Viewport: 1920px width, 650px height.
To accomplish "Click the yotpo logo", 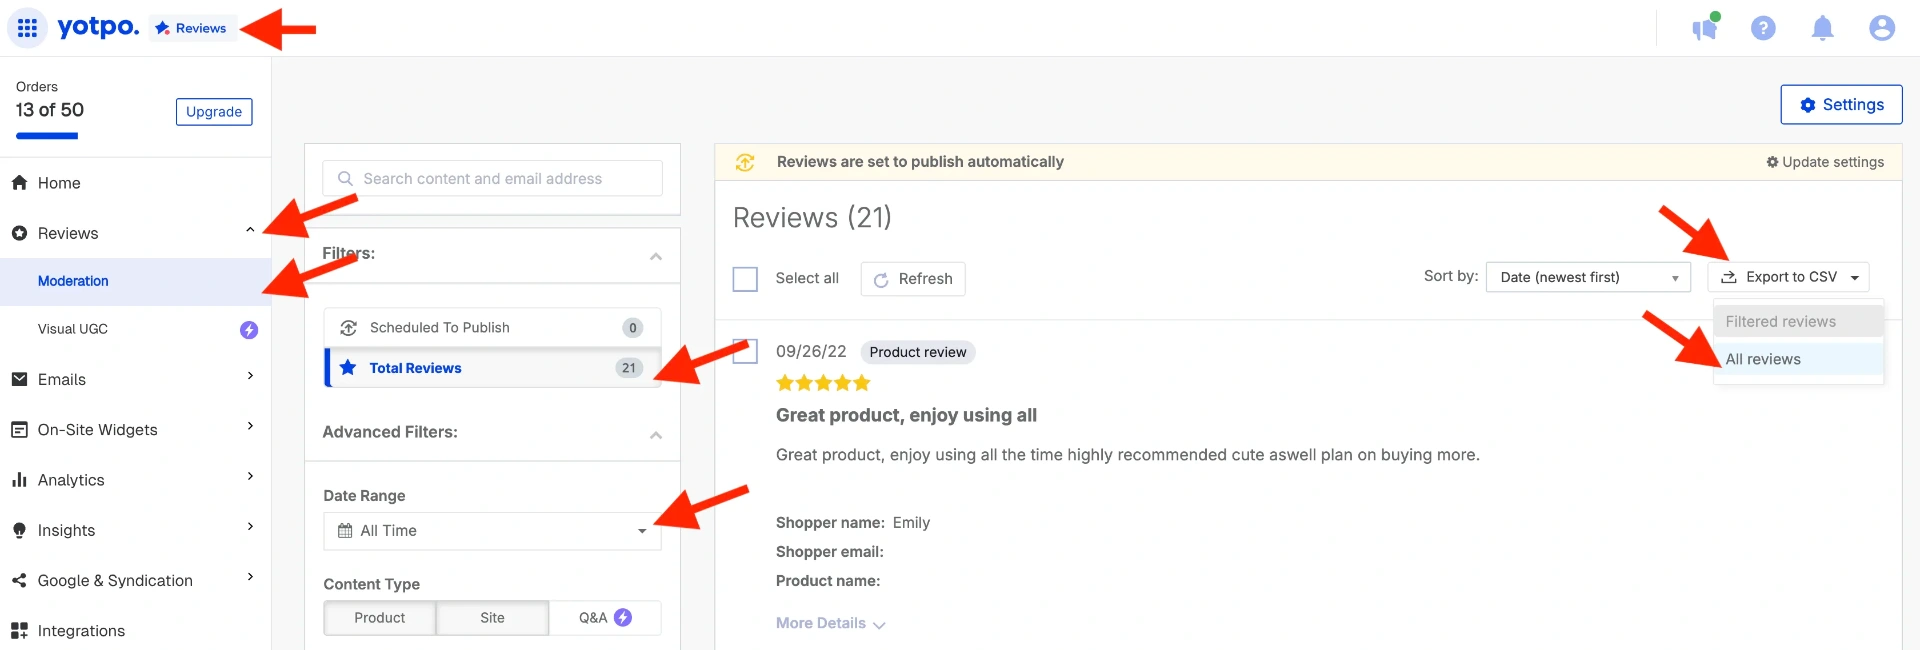I will (x=98, y=27).
